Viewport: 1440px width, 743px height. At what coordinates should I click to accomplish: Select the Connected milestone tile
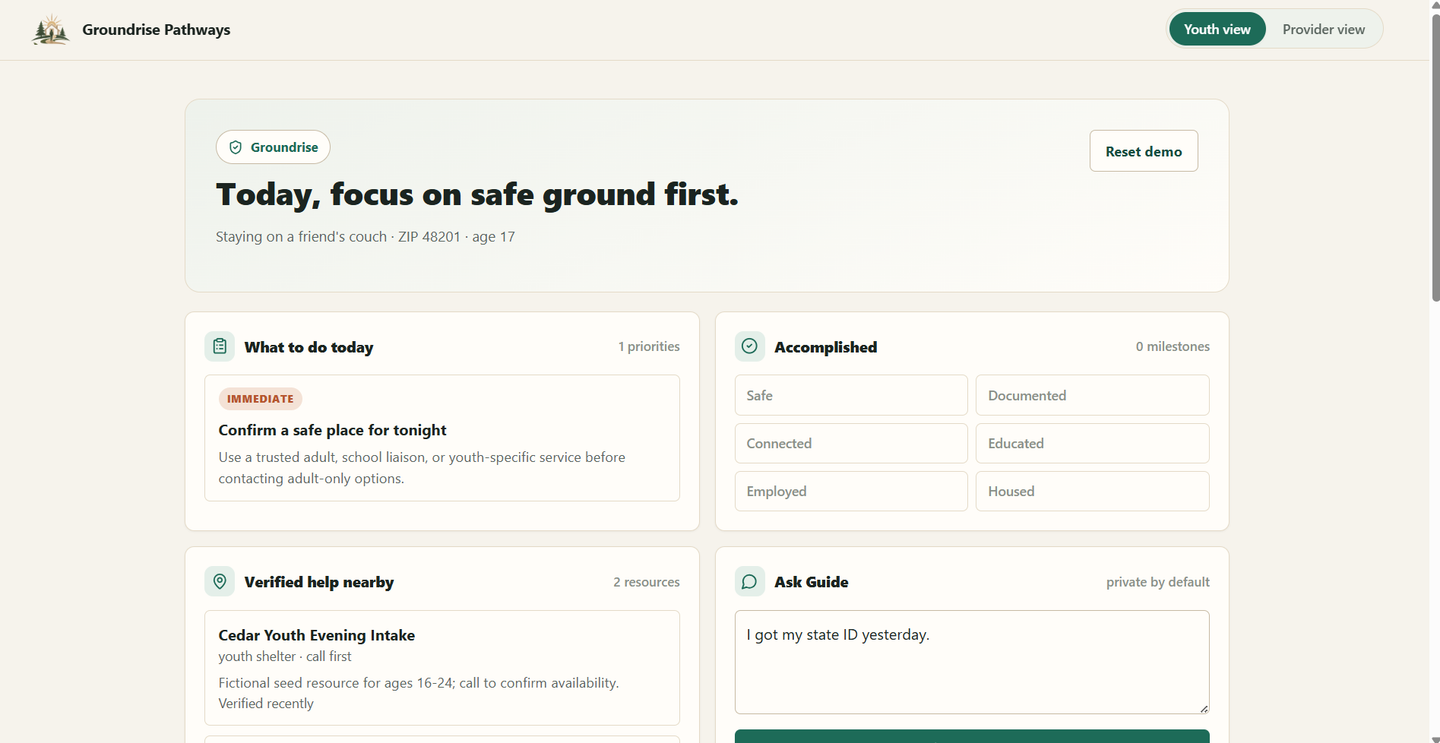(x=851, y=443)
